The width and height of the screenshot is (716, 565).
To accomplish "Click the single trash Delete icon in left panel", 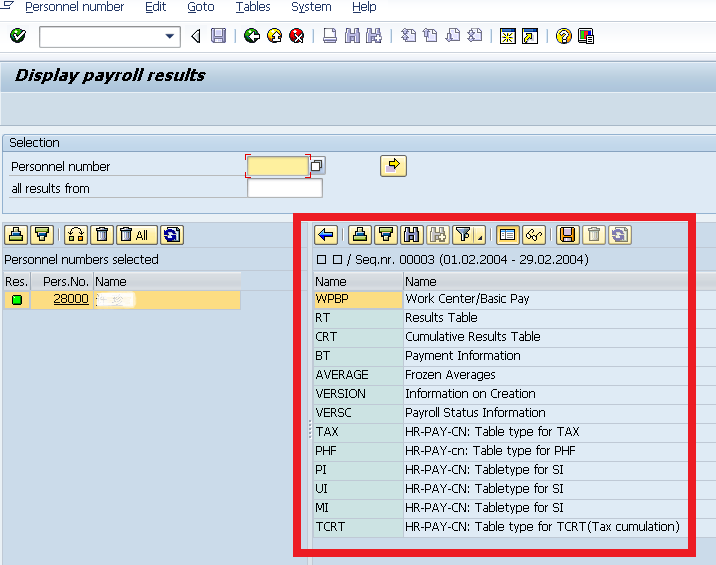I will coord(102,235).
